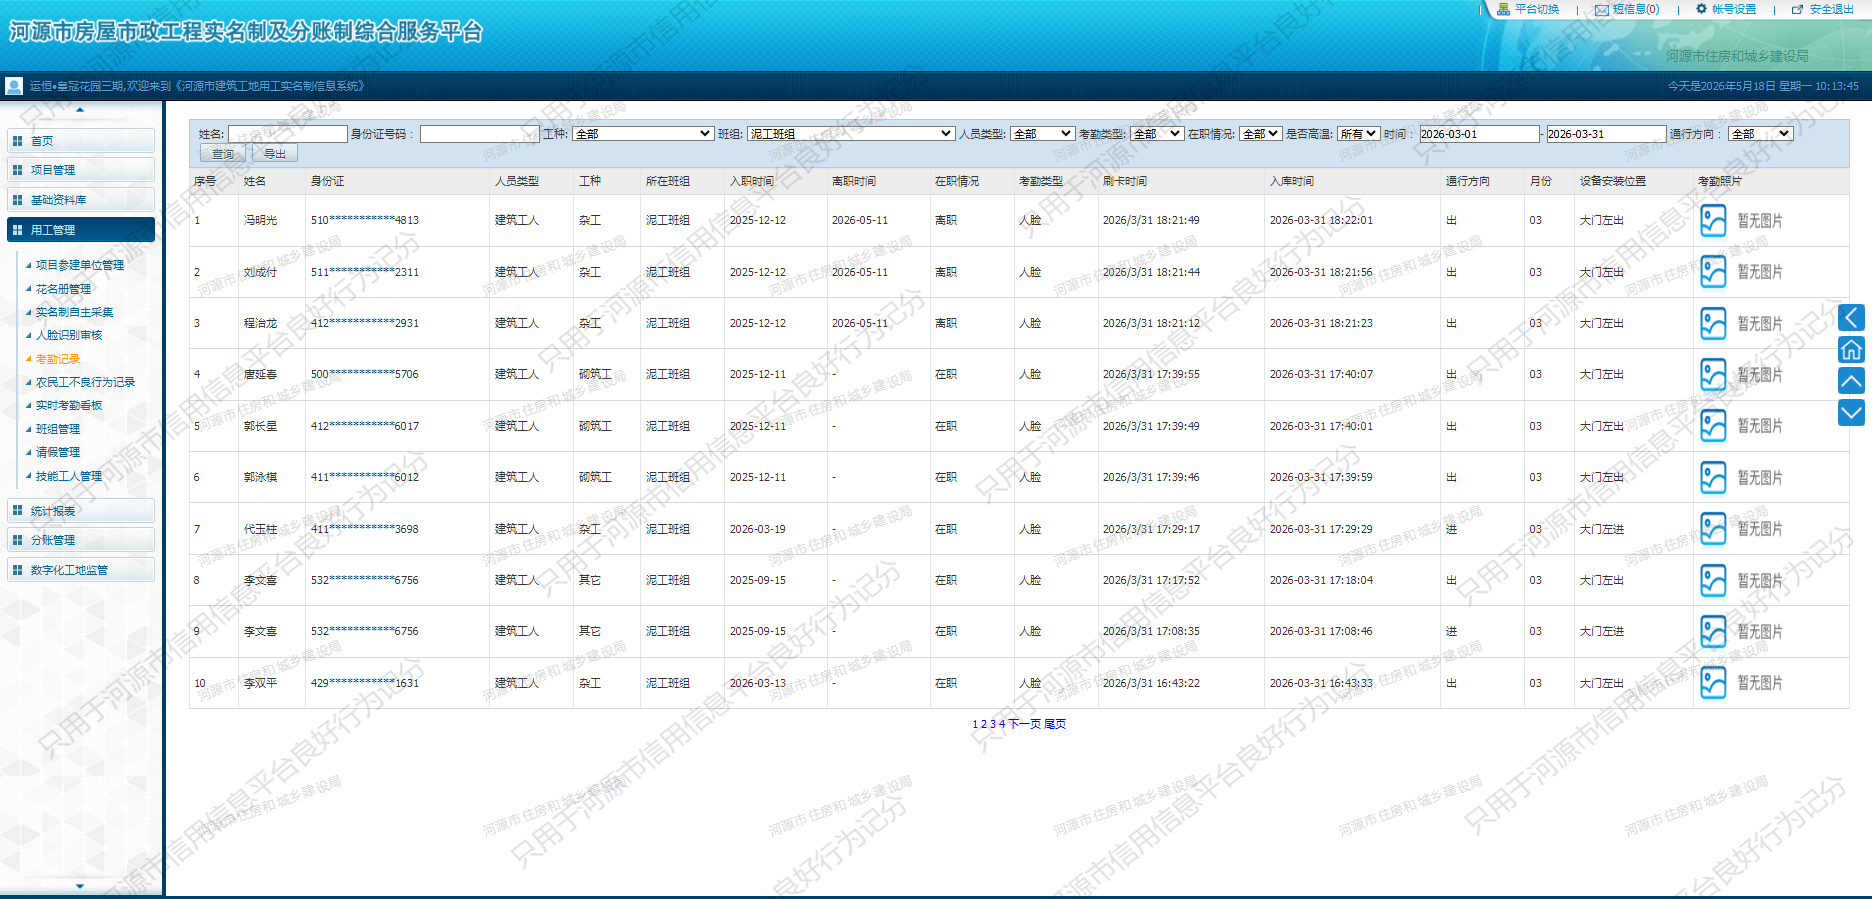Open the 考勤类型 dropdown
The height and width of the screenshot is (899, 1872).
(1158, 134)
